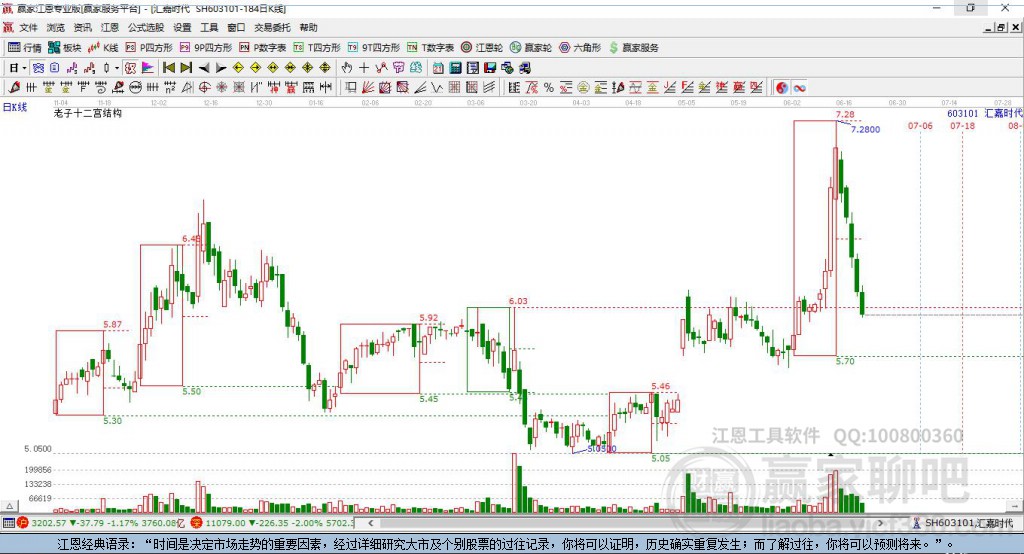1024x554 pixels.
Task: Select the 07-06 date marker
Action: click(x=920, y=125)
